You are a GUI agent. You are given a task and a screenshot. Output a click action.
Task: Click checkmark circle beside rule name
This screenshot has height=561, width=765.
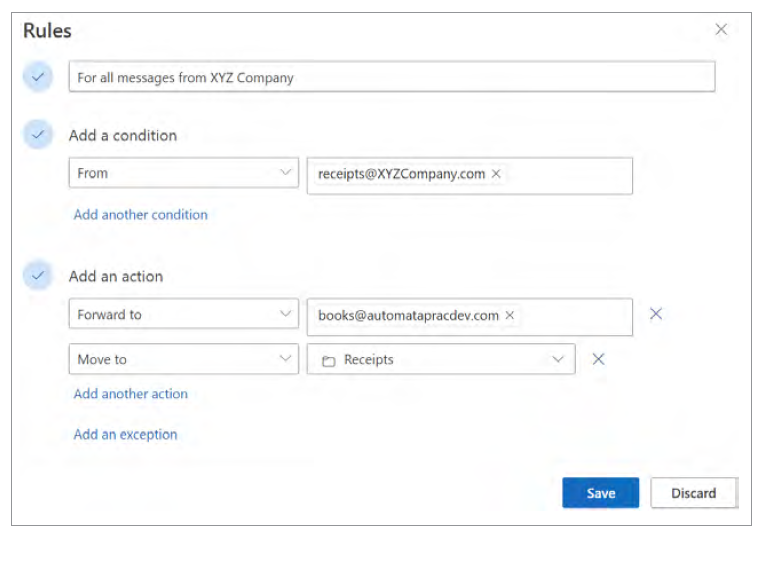coord(38,77)
